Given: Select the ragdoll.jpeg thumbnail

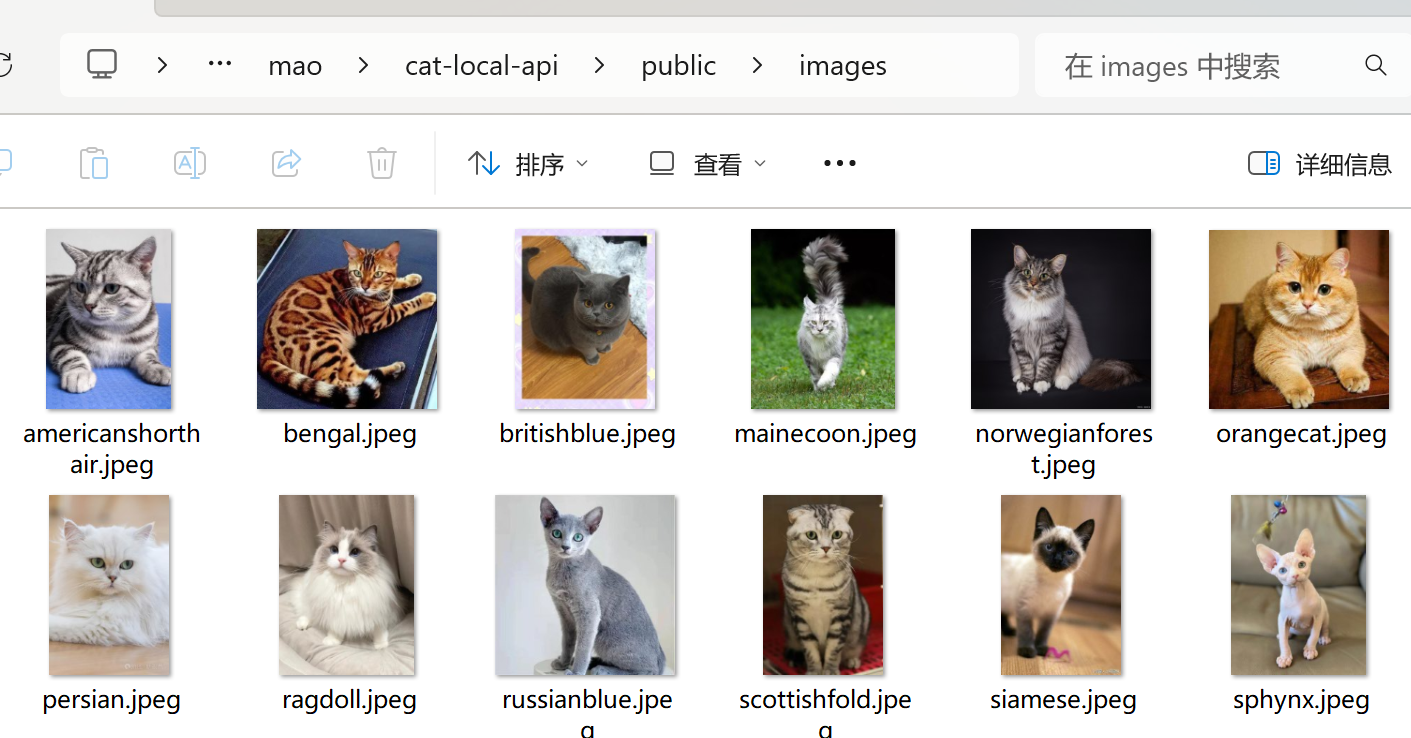Looking at the screenshot, I should click(347, 585).
